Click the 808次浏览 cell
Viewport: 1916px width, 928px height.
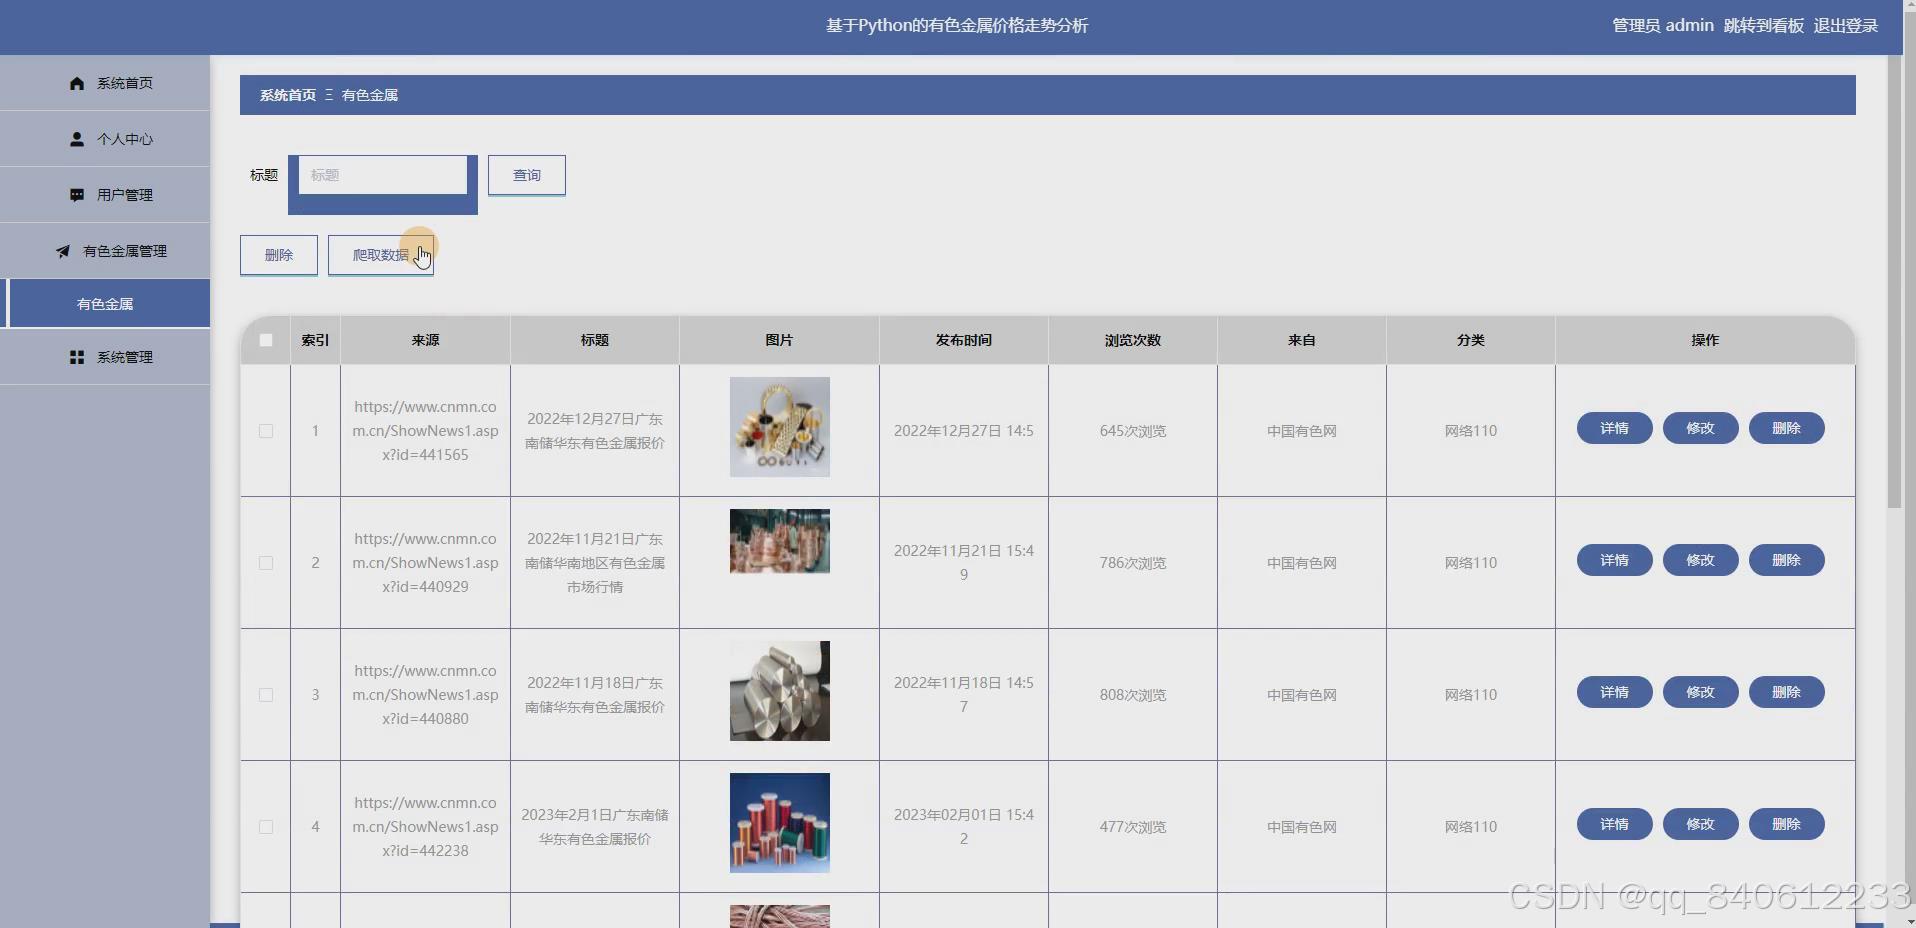click(1133, 695)
